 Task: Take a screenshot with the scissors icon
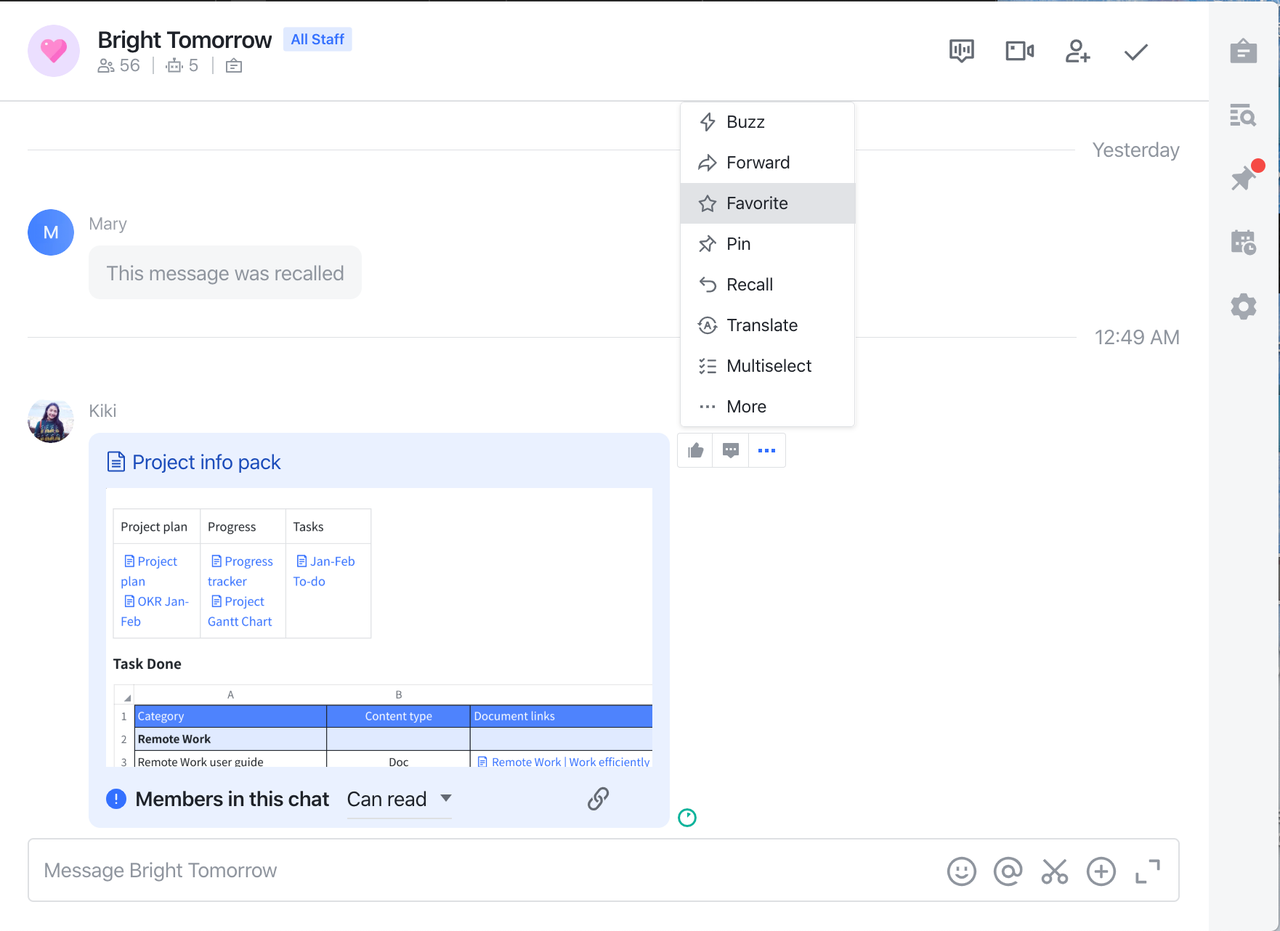pos(1054,871)
